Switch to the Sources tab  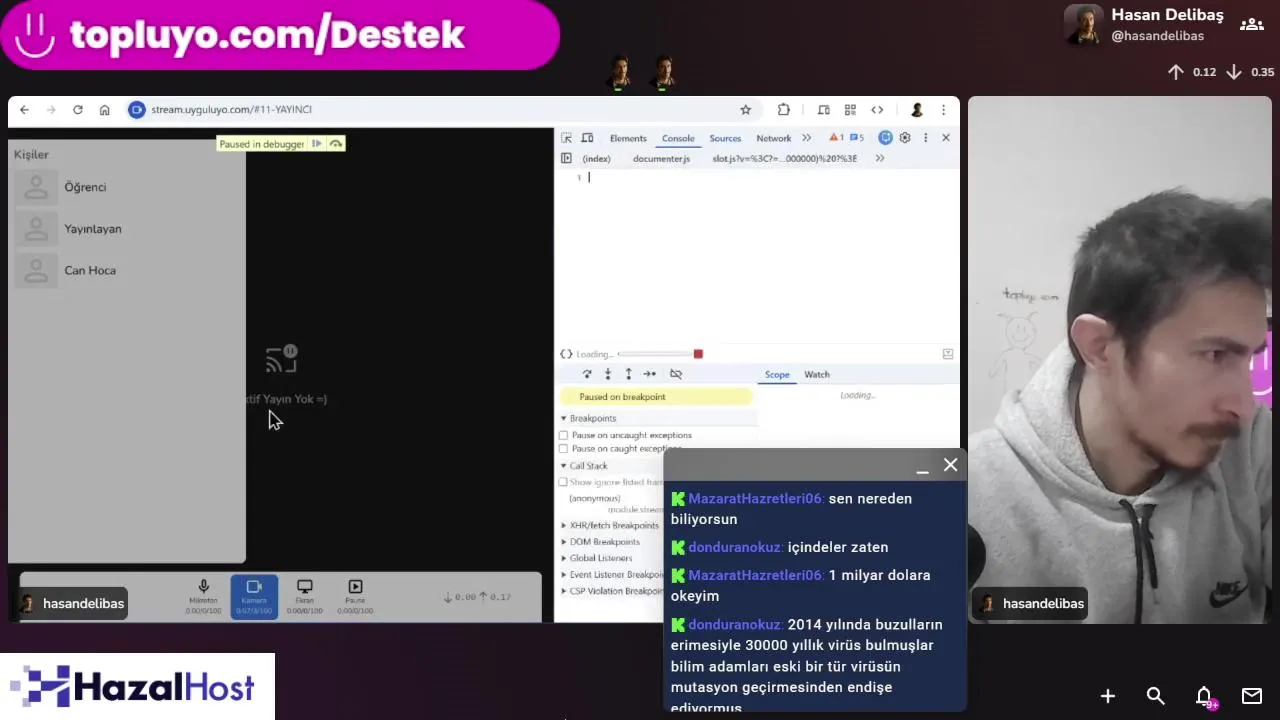click(725, 138)
